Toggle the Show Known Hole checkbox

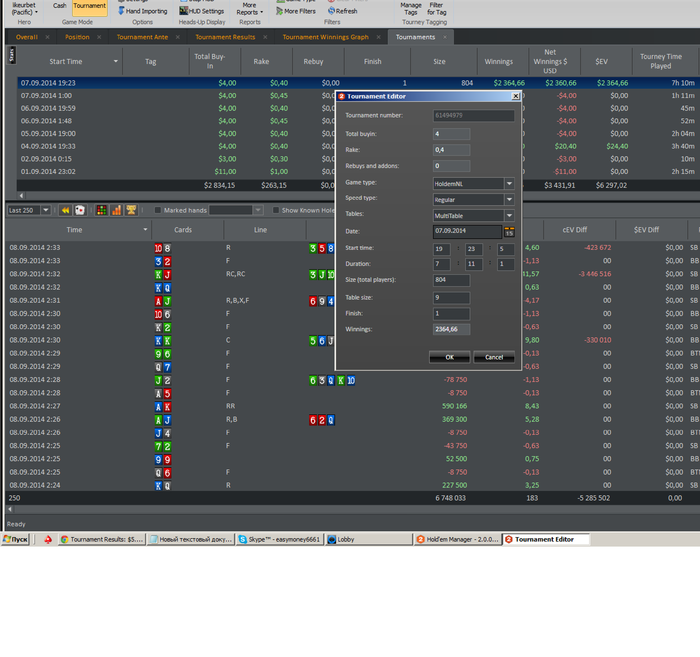coord(275,211)
